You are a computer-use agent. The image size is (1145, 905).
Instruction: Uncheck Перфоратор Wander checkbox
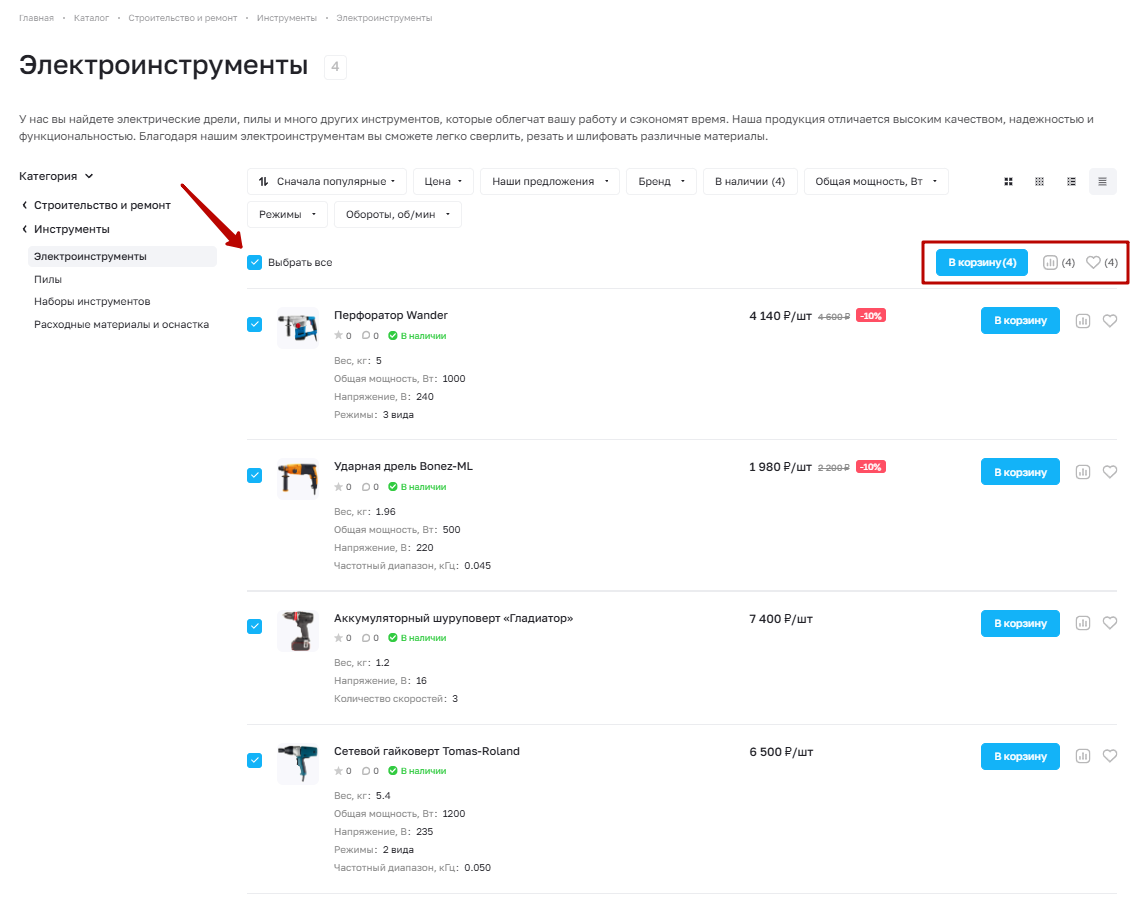[254, 324]
